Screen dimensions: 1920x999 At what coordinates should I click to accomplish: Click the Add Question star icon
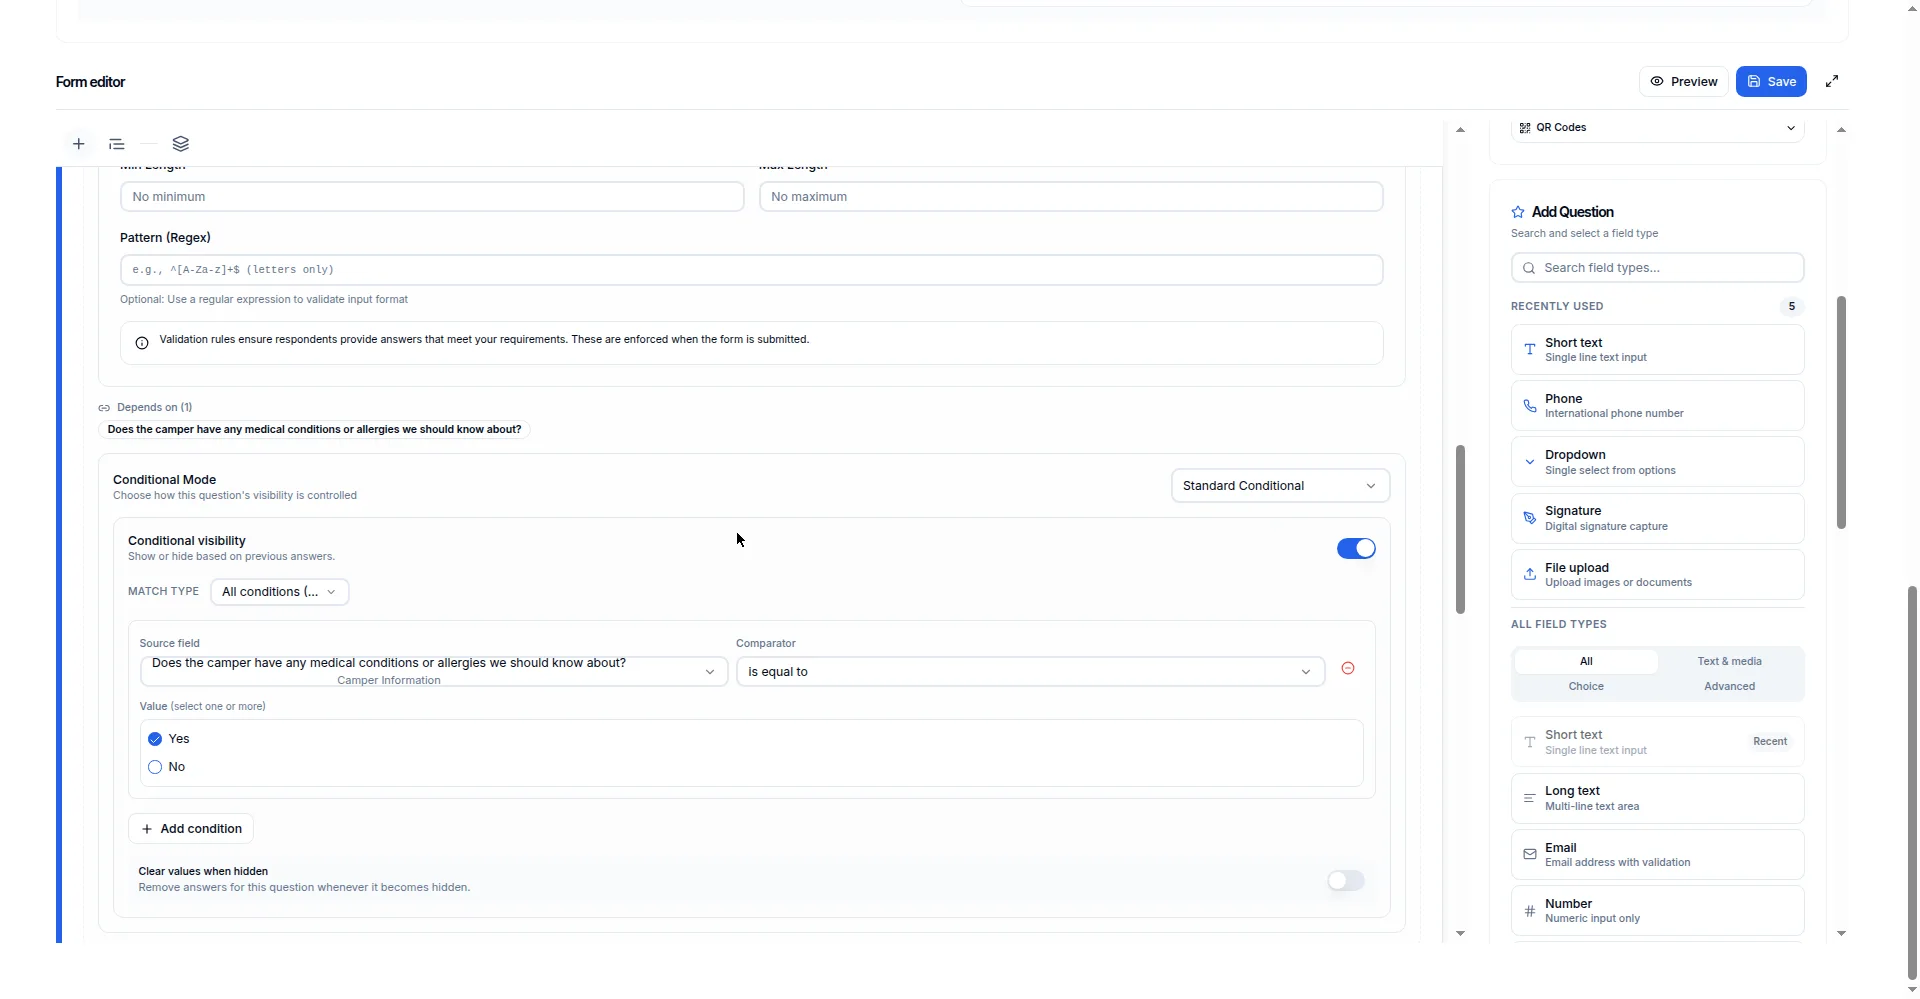point(1518,212)
